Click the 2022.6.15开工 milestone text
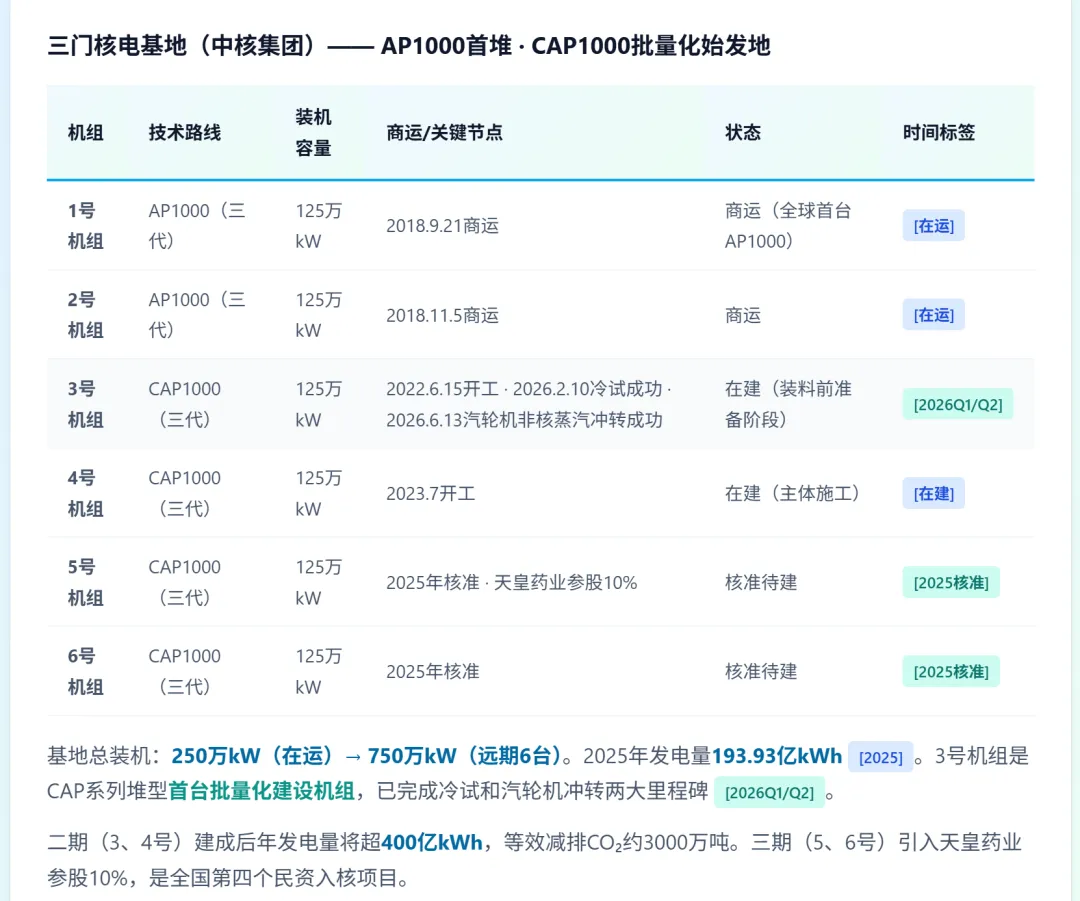Viewport: 1080px width, 901px height. (442, 389)
